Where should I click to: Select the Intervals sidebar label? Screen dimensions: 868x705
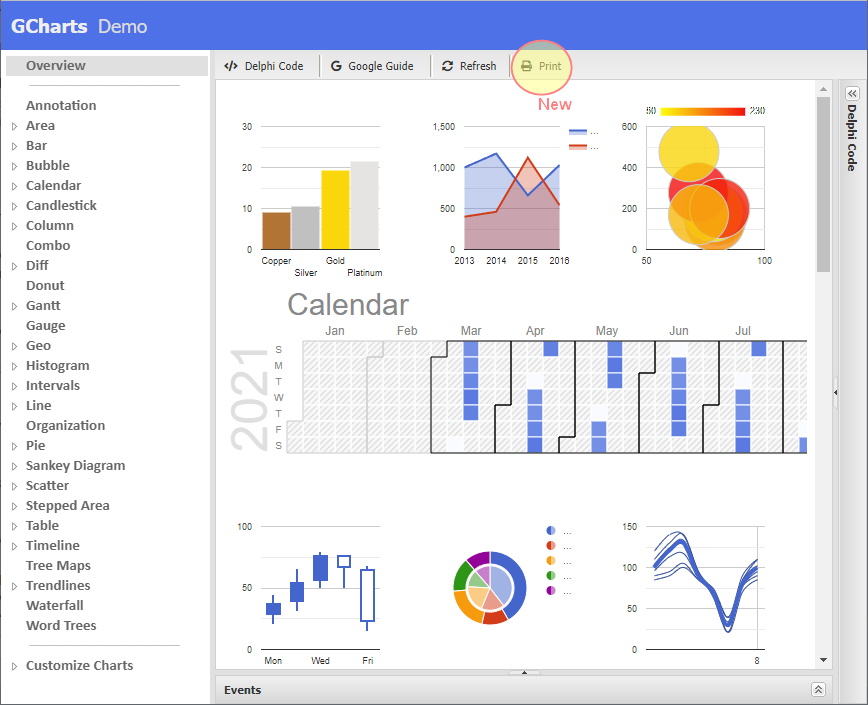[x=53, y=386]
